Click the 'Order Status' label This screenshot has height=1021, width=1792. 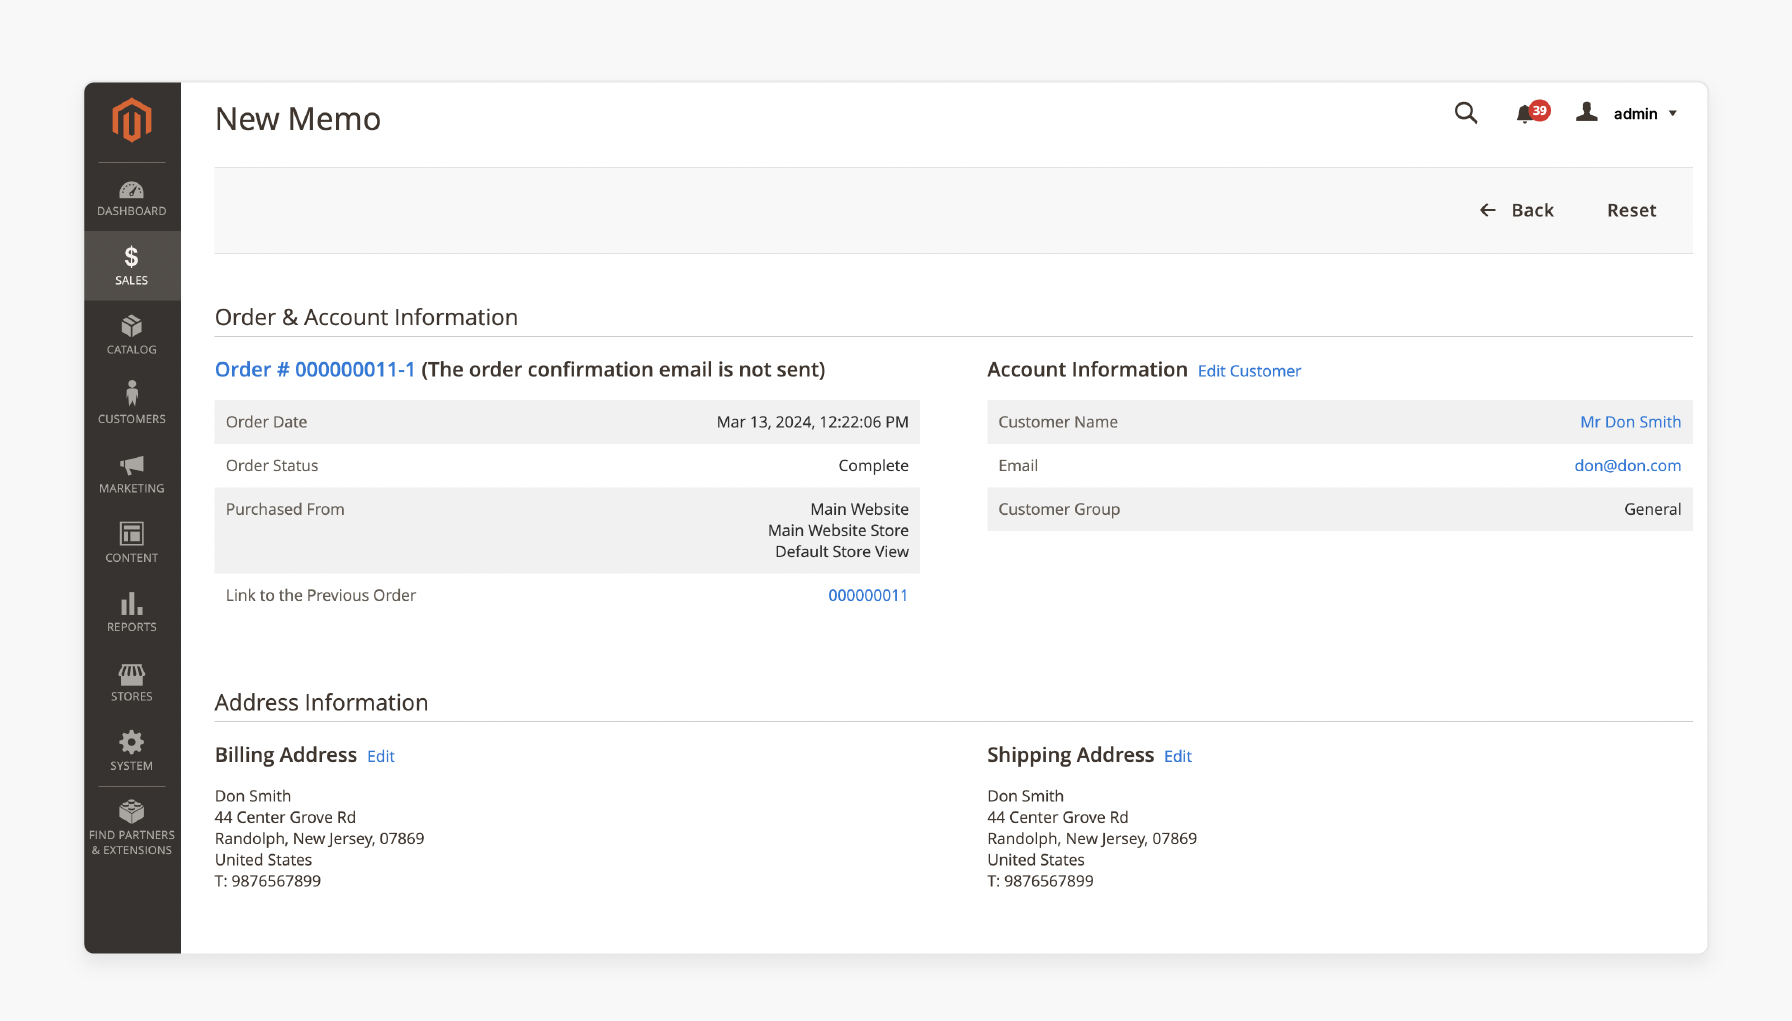272,466
